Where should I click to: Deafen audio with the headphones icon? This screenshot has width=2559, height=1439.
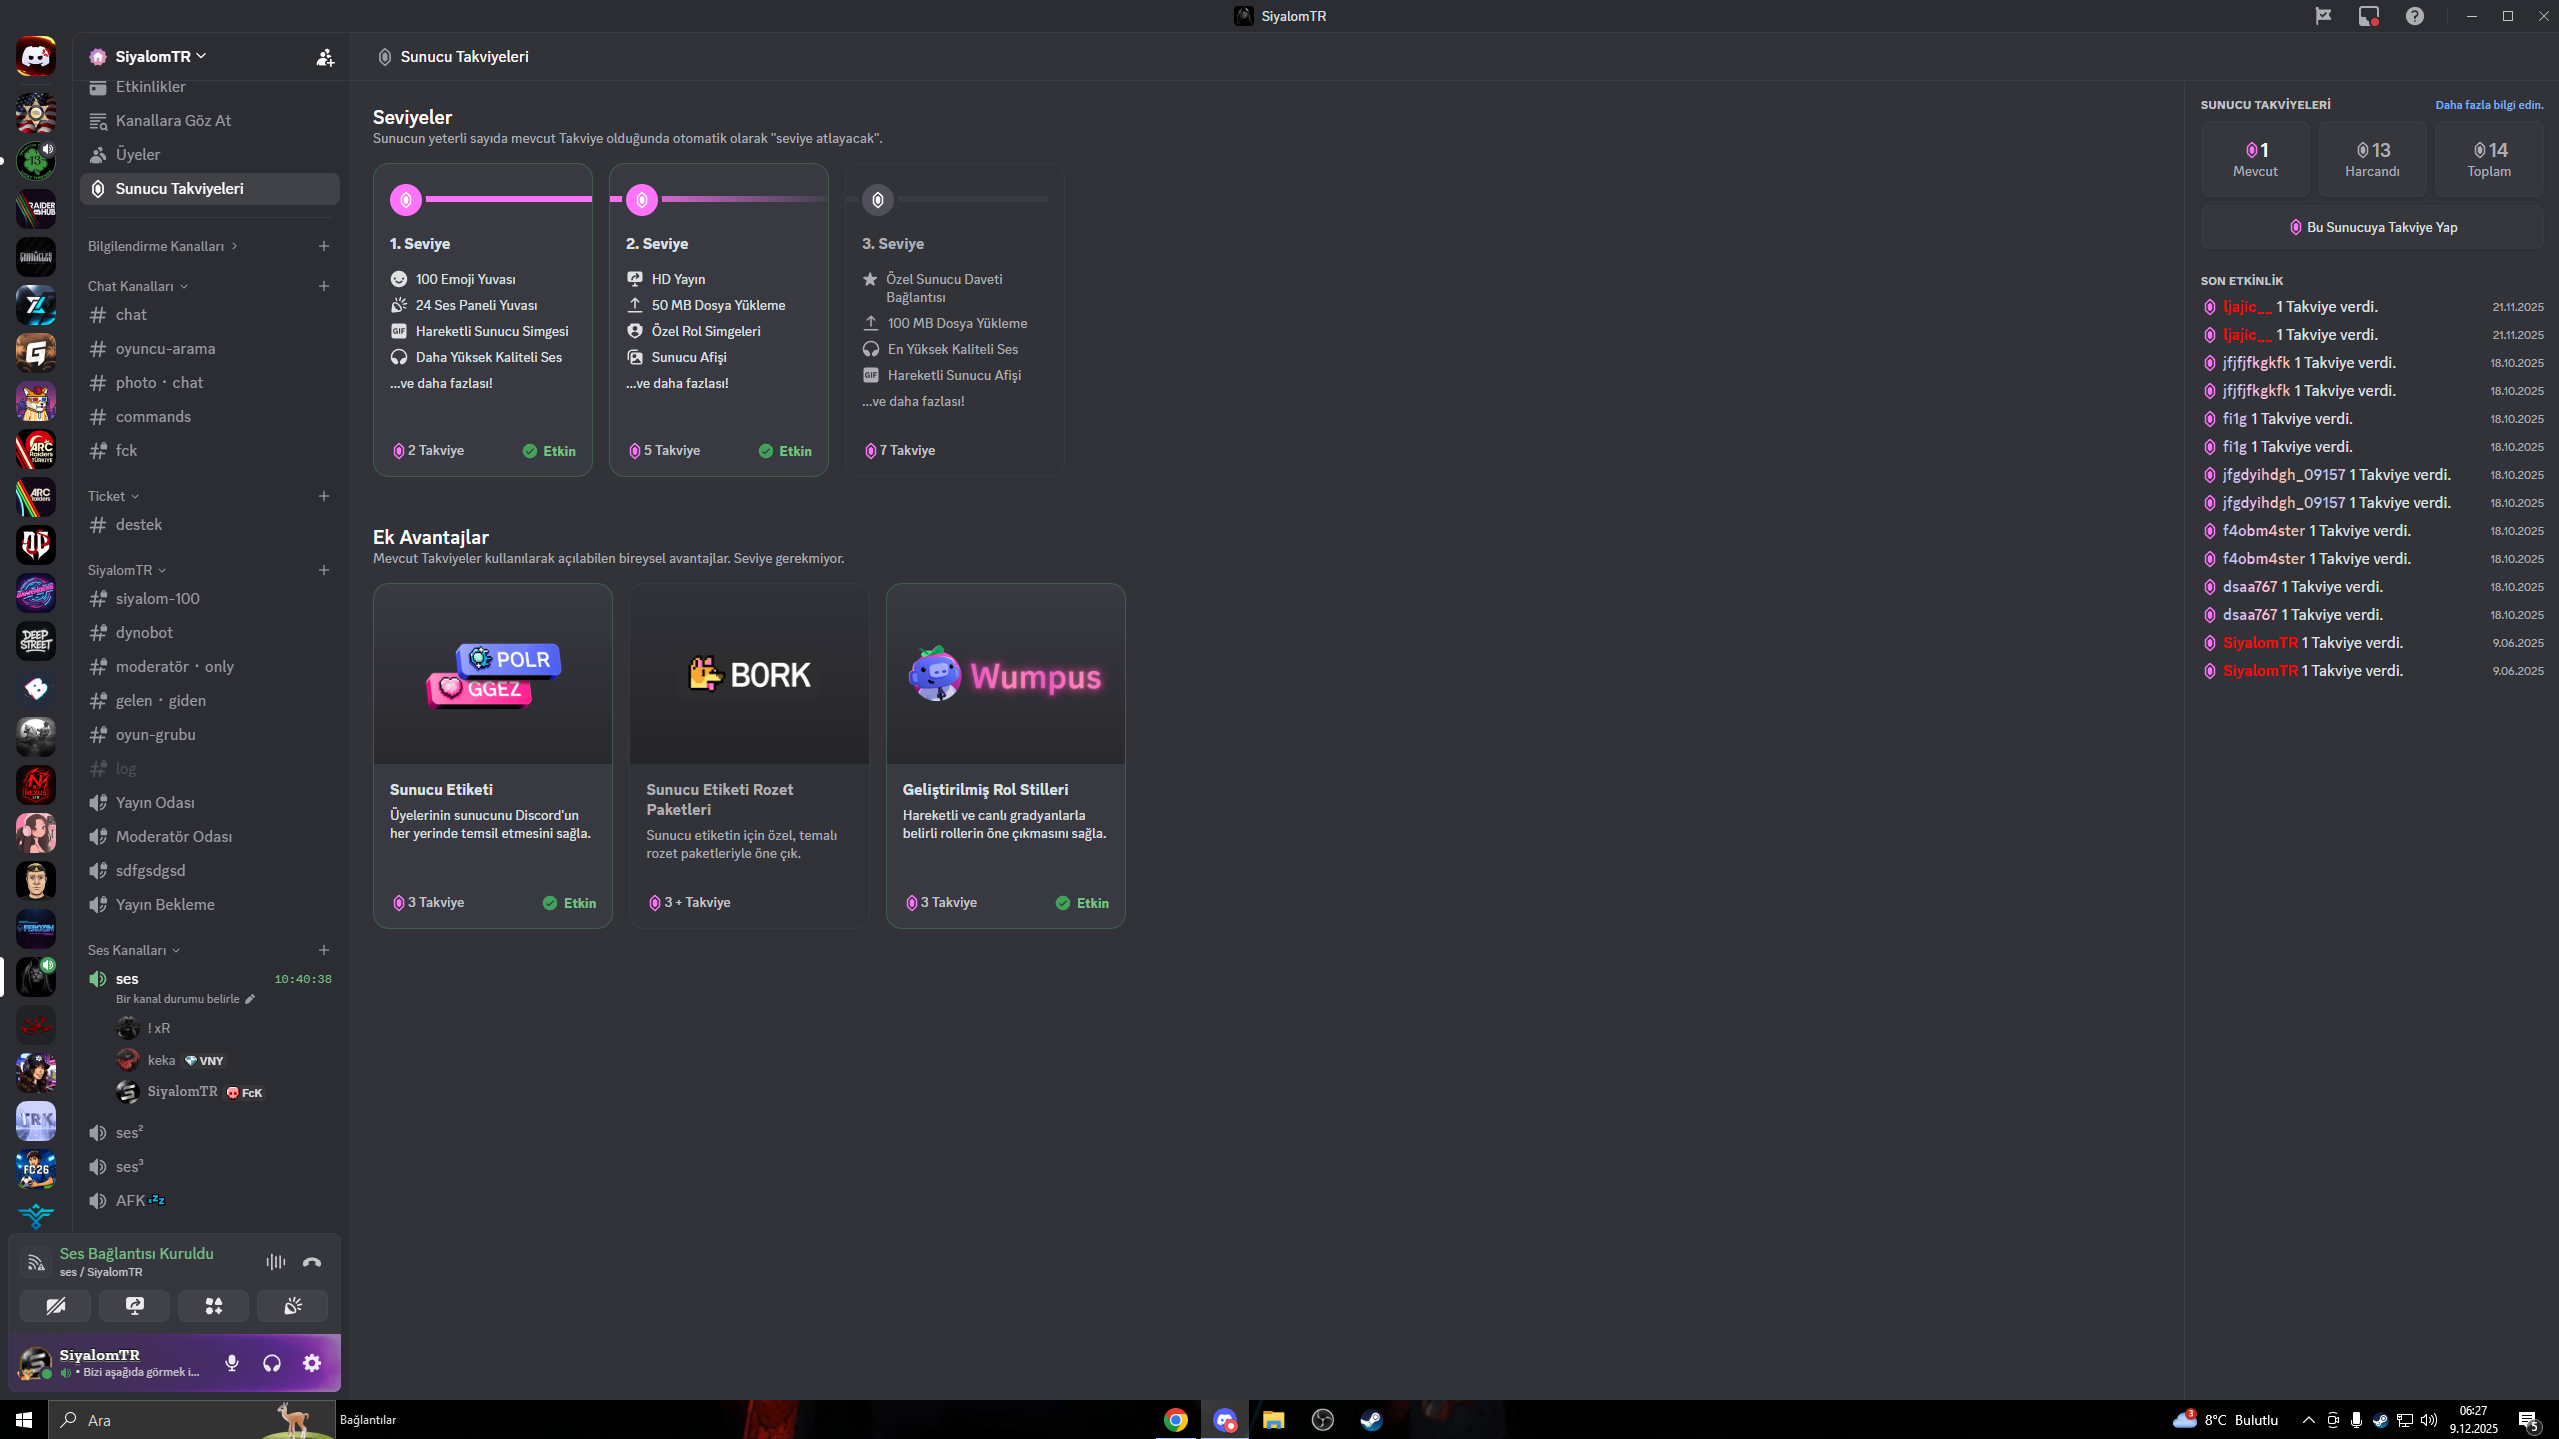[x=272, y=1363]
